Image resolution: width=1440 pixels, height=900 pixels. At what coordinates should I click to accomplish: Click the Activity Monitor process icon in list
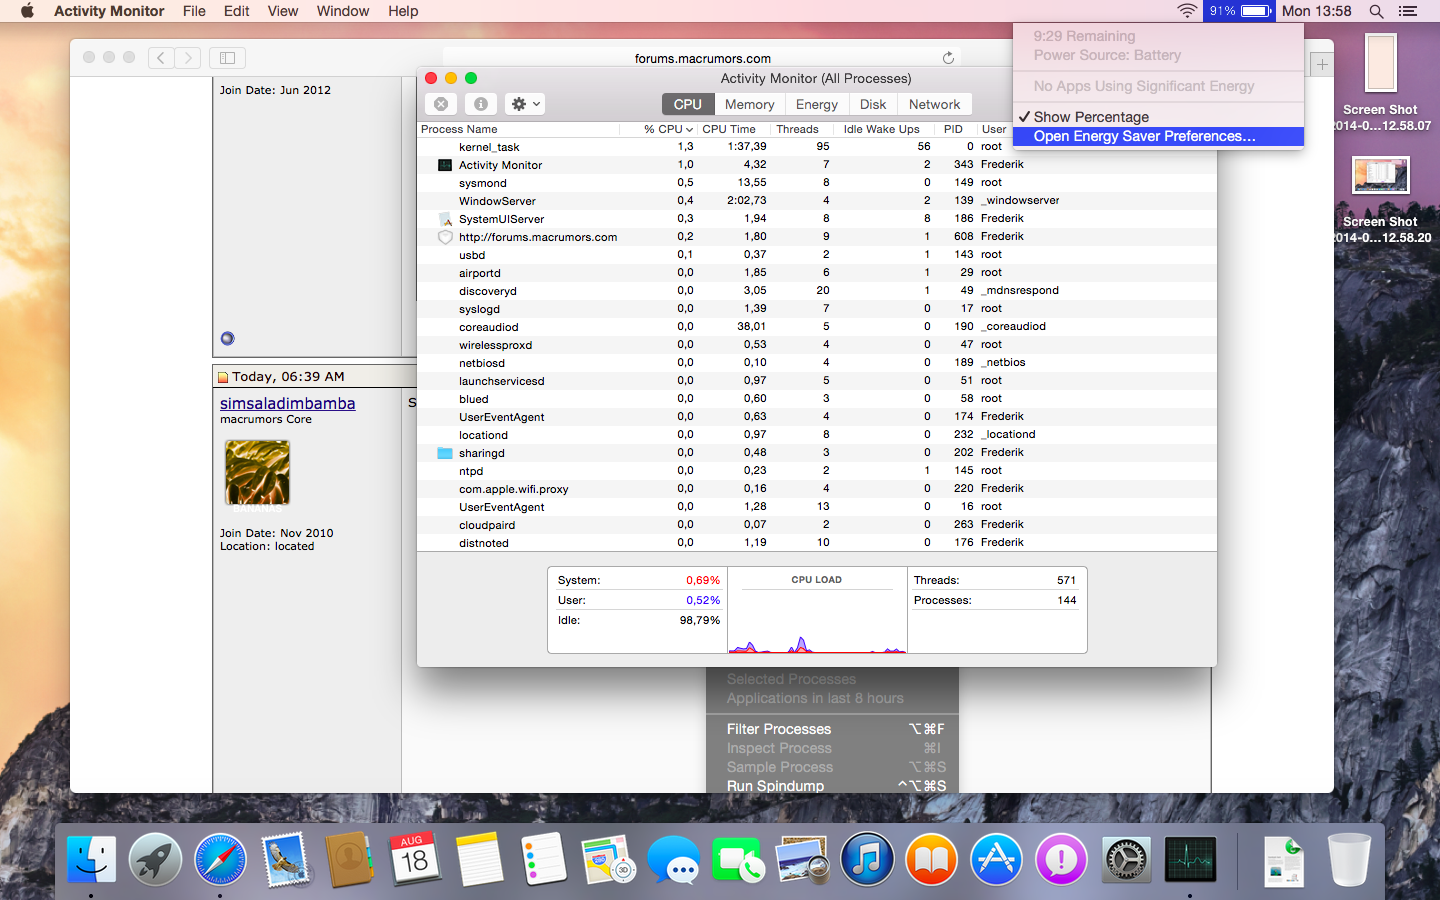[445, 165]
